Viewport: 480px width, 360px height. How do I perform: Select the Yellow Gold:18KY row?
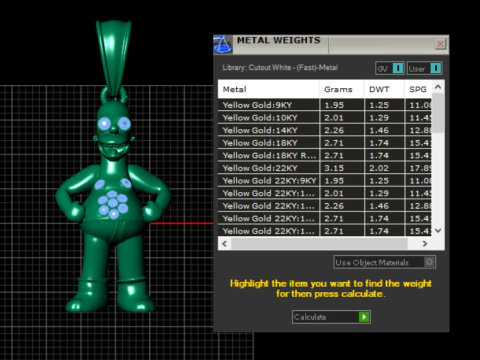pyautogui.click(x=325, y=143)
